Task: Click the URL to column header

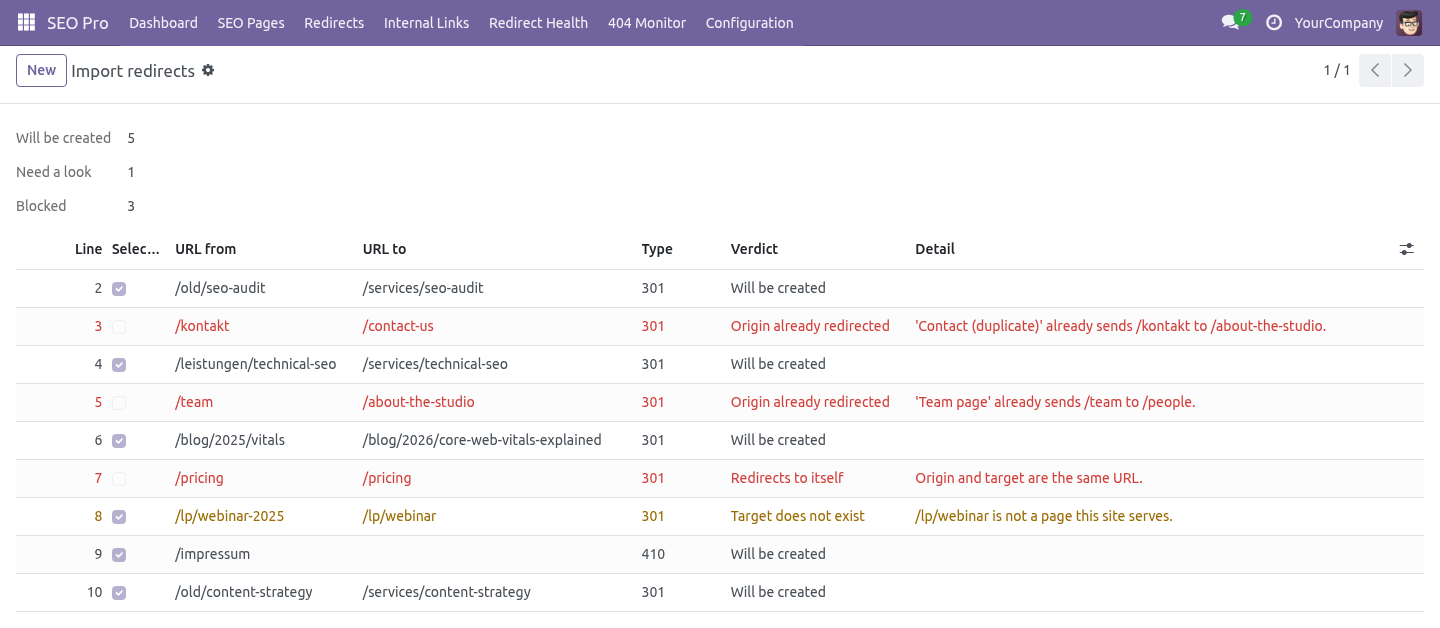Action: [x=384, y=249]
